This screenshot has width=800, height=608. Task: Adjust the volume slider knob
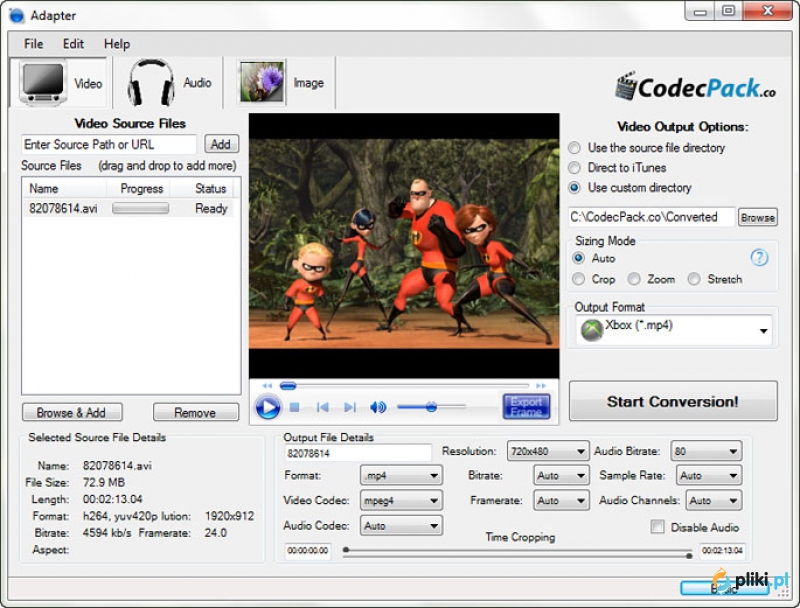coord(431,407)
